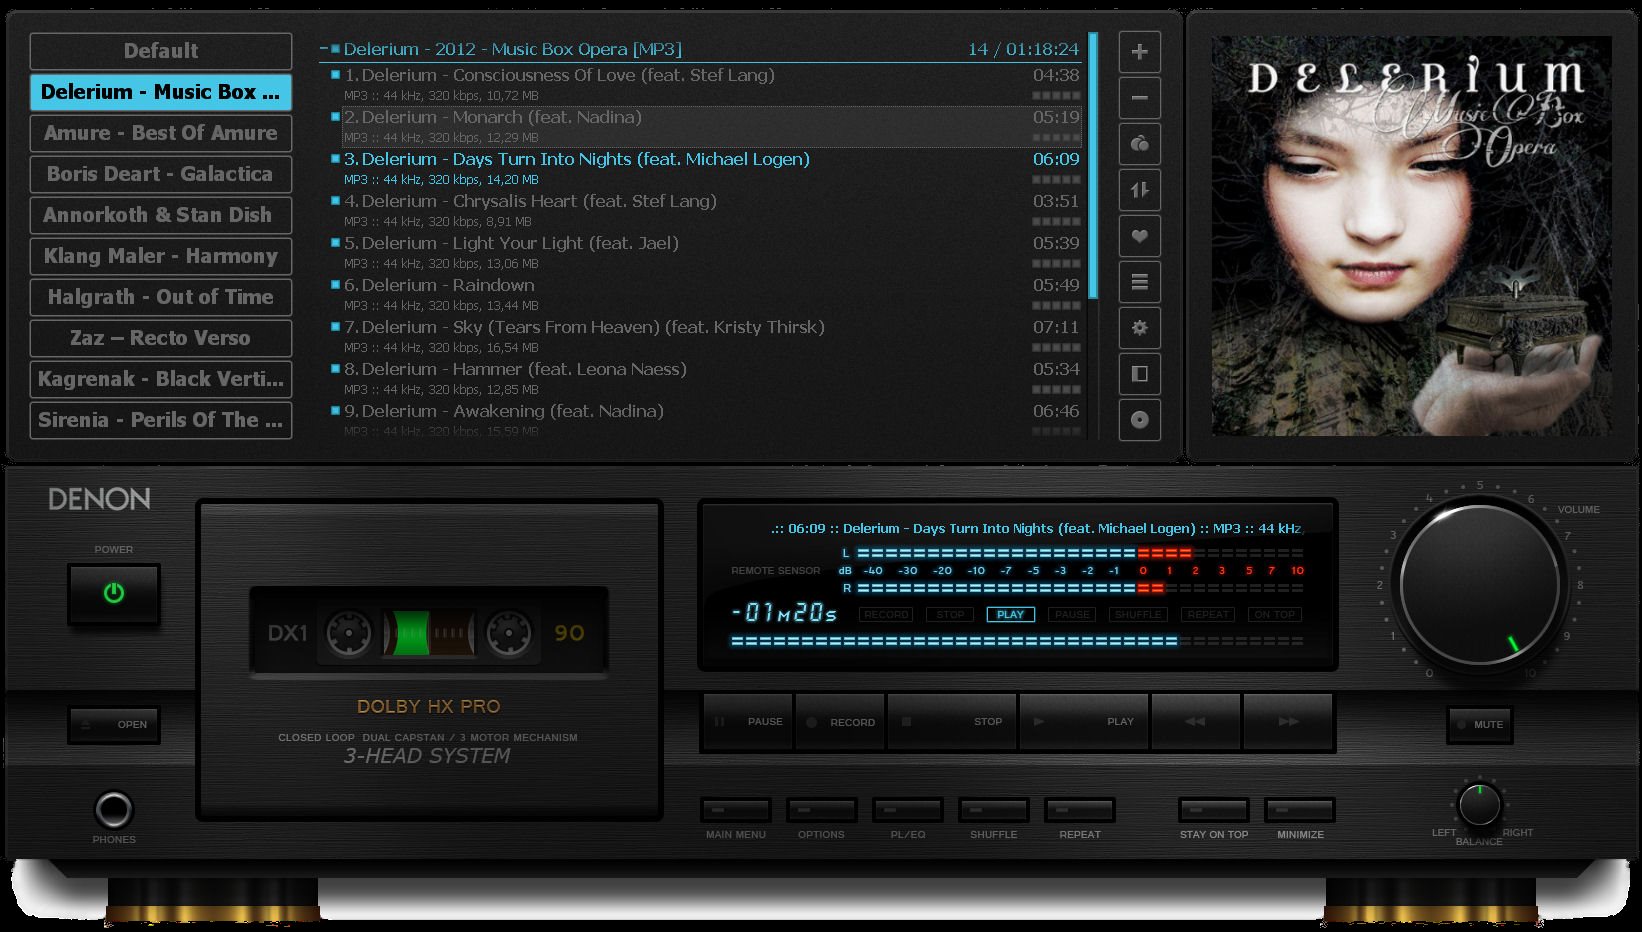Click the minus icon to remove tracks
1642x932 pixels.
[1139, 98]
